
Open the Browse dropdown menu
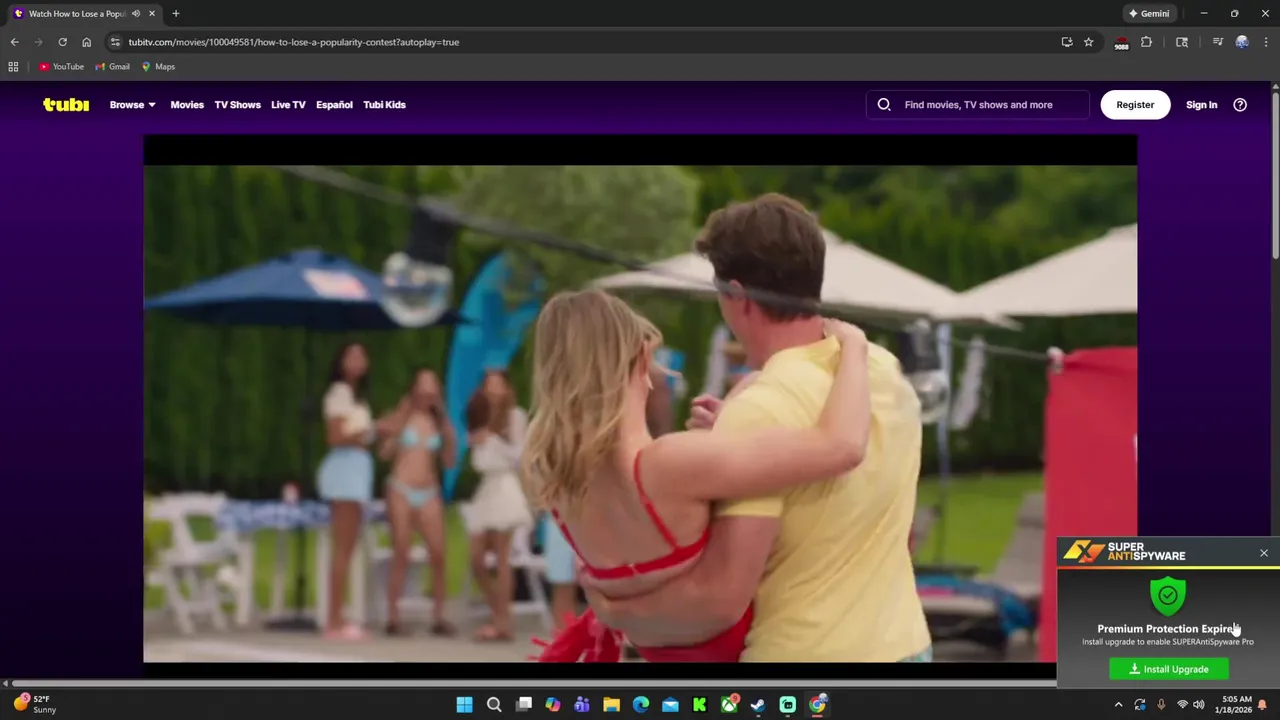[x=132, y=104]
